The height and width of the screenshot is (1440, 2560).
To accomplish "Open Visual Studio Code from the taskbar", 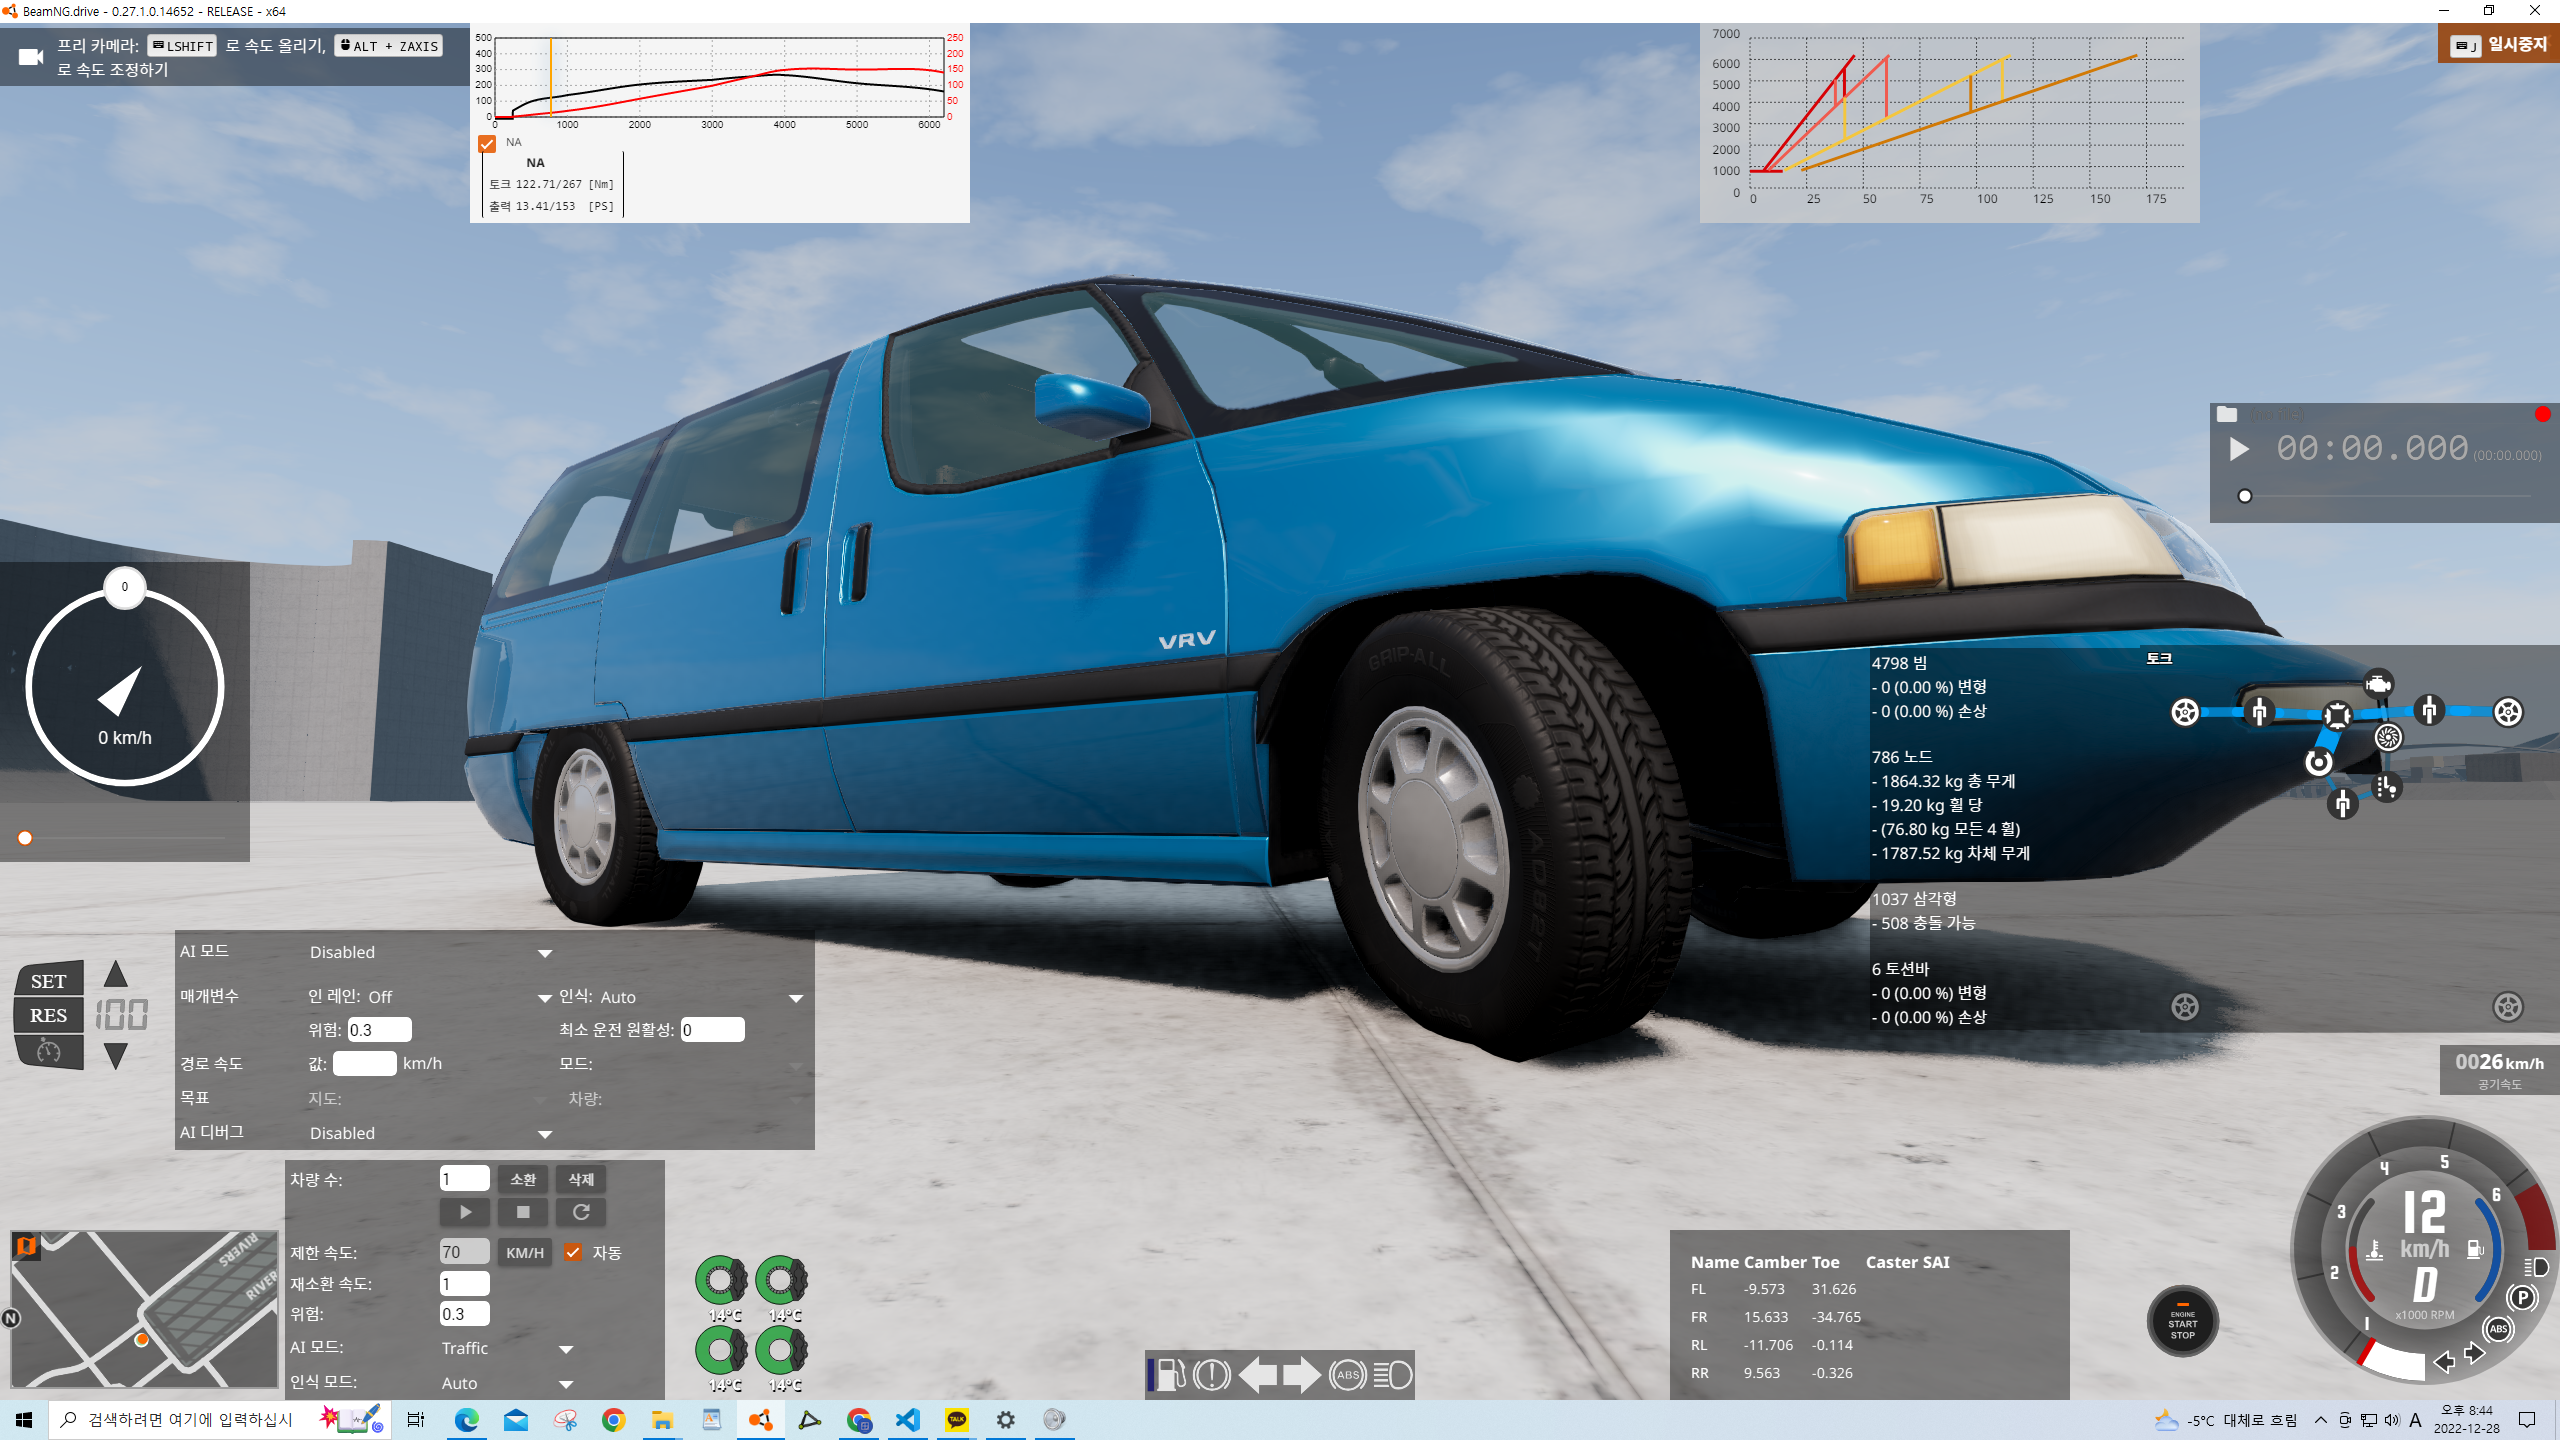I will [x=908, y=1420].
